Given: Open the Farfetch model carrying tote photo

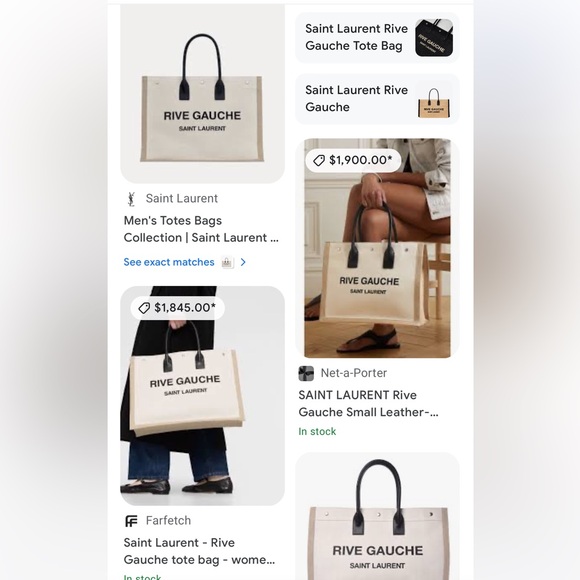Looking at the screenshot, I should 202,396.
